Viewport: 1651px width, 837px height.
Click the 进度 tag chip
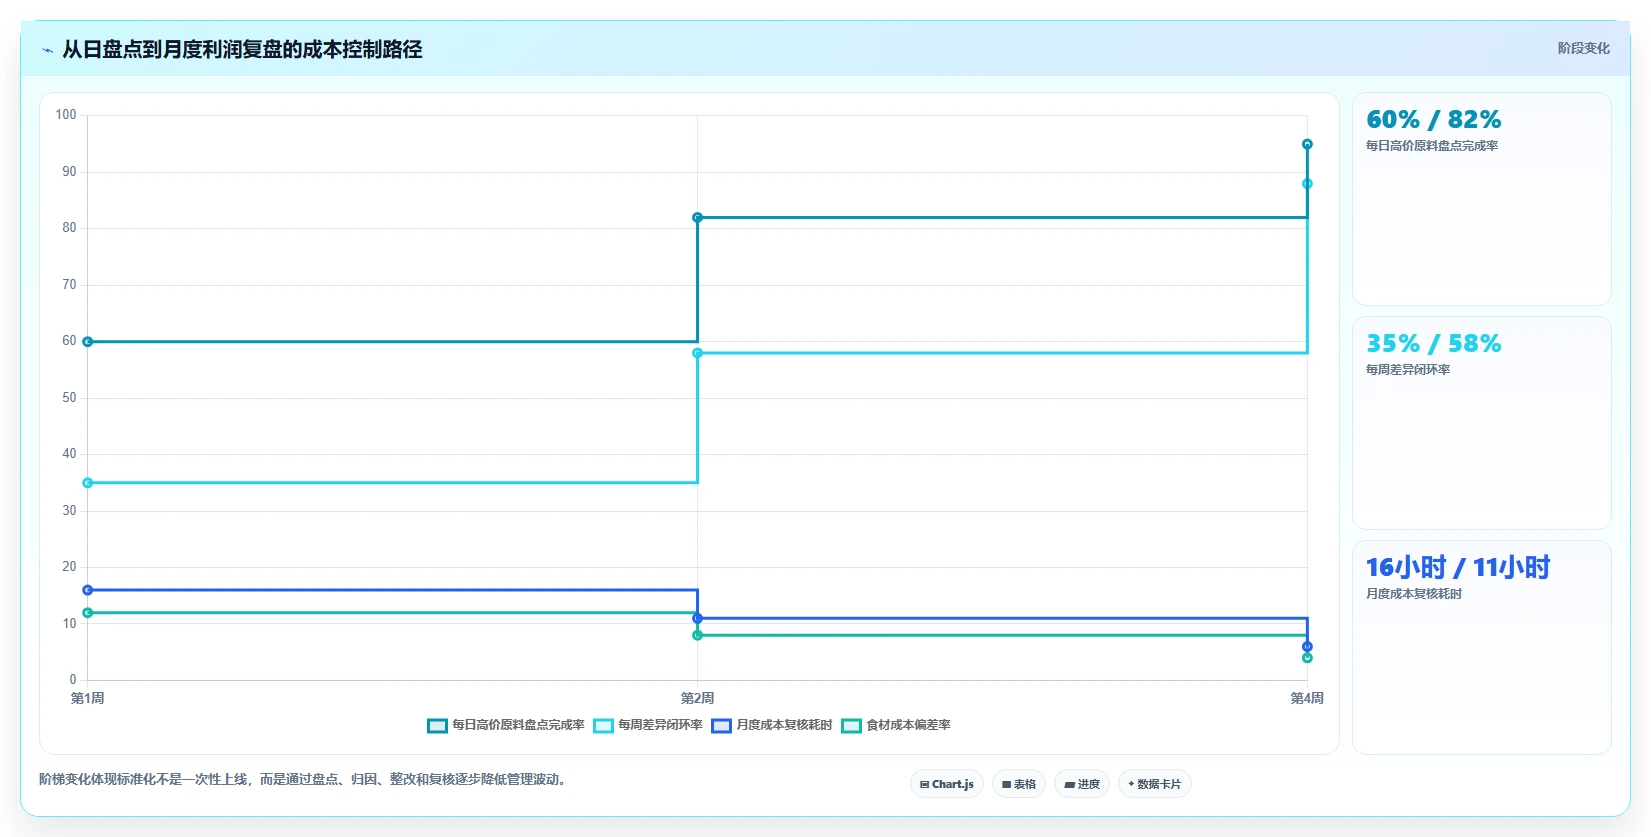point(1082,784)
